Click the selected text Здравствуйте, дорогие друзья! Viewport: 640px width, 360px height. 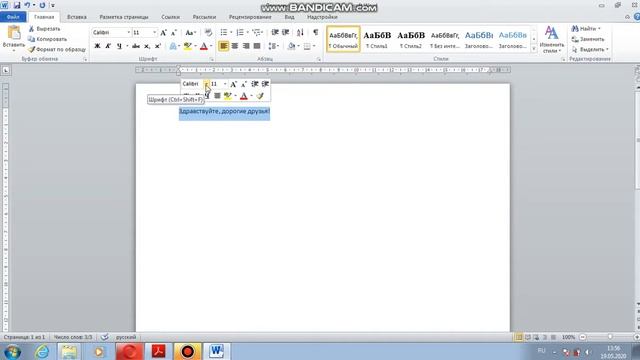(224, 111)
